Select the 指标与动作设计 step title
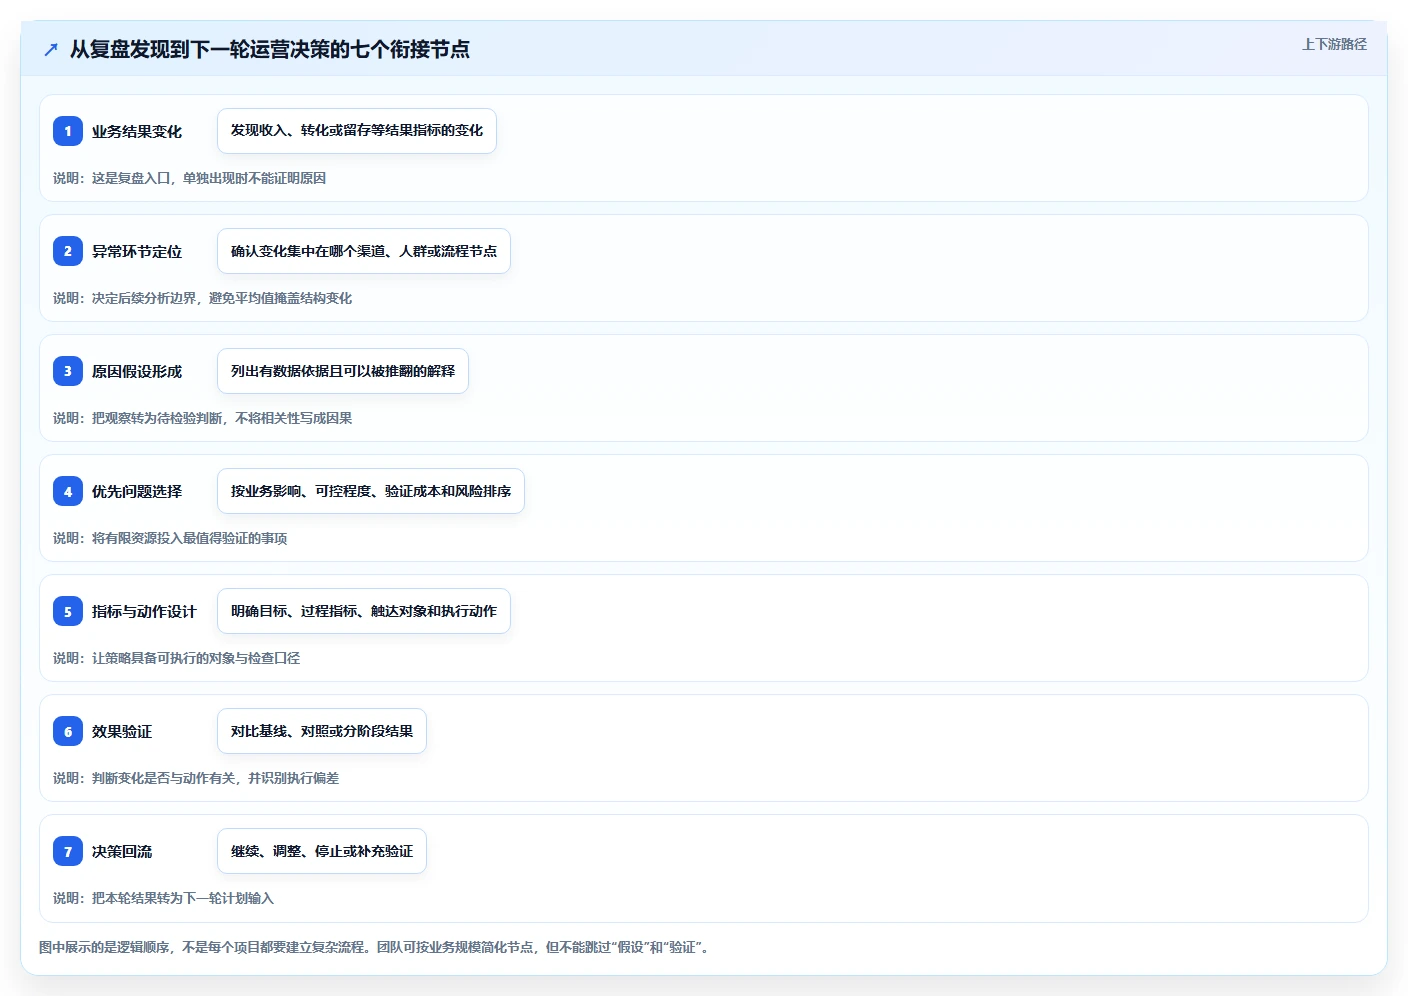 (144, 611)
